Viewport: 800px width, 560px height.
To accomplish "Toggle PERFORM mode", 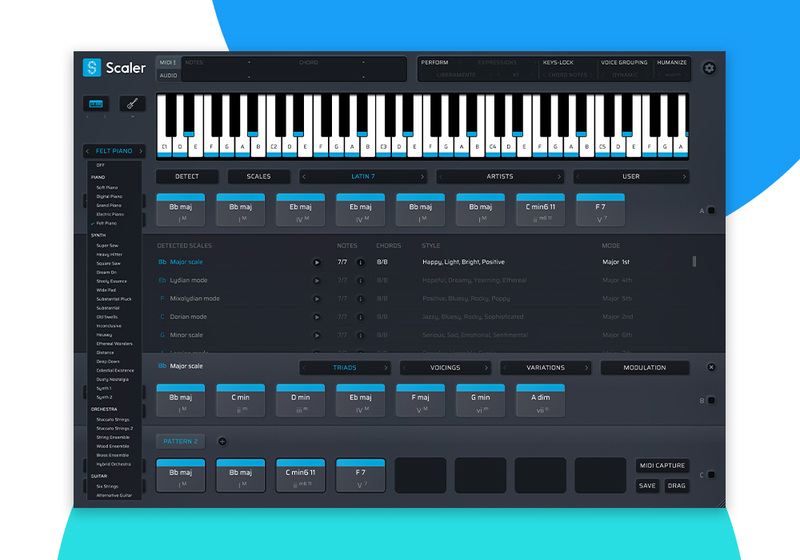I will point(435,62).
